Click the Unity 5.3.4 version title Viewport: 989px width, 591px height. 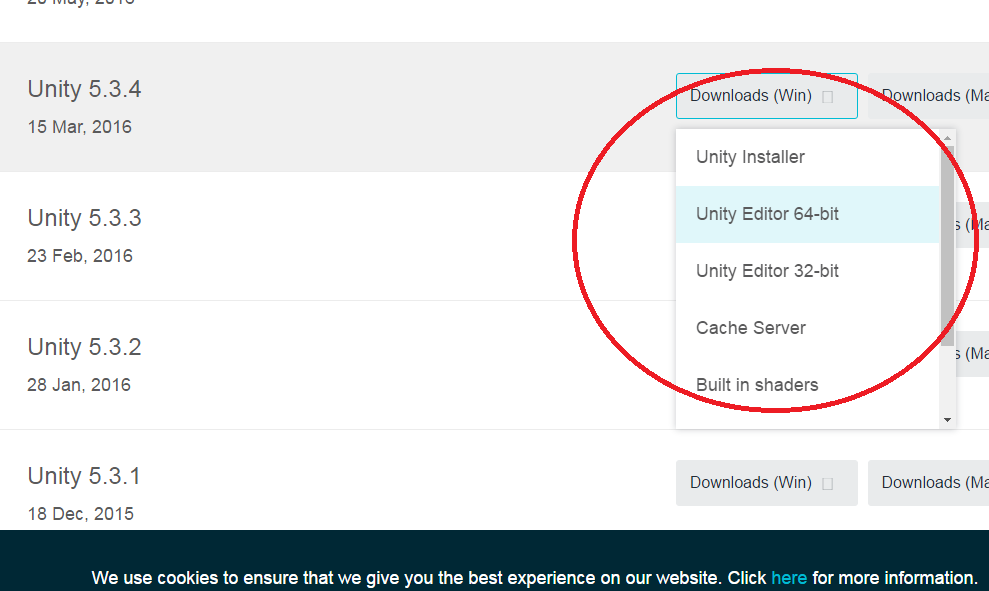point(85,89)
